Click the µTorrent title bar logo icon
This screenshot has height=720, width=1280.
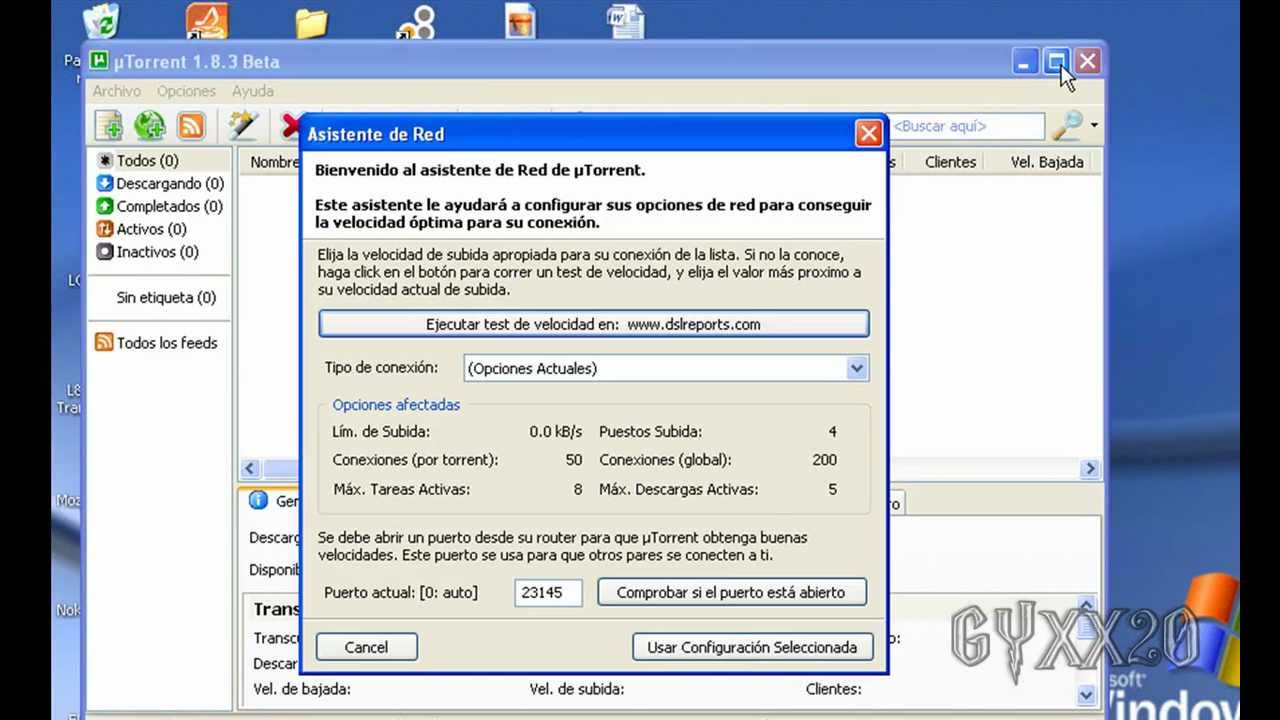99,61
